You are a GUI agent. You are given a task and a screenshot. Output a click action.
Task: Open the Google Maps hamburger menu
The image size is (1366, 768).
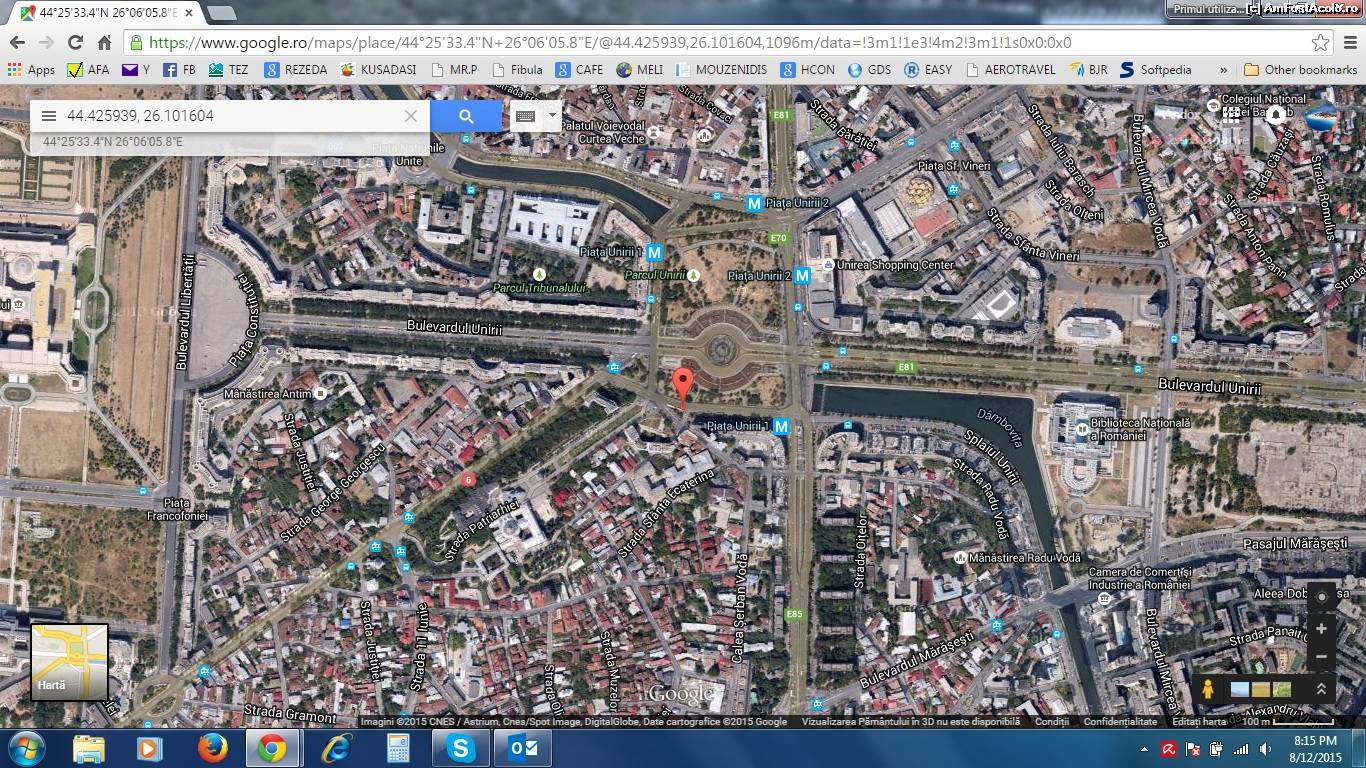coord(49,116)
